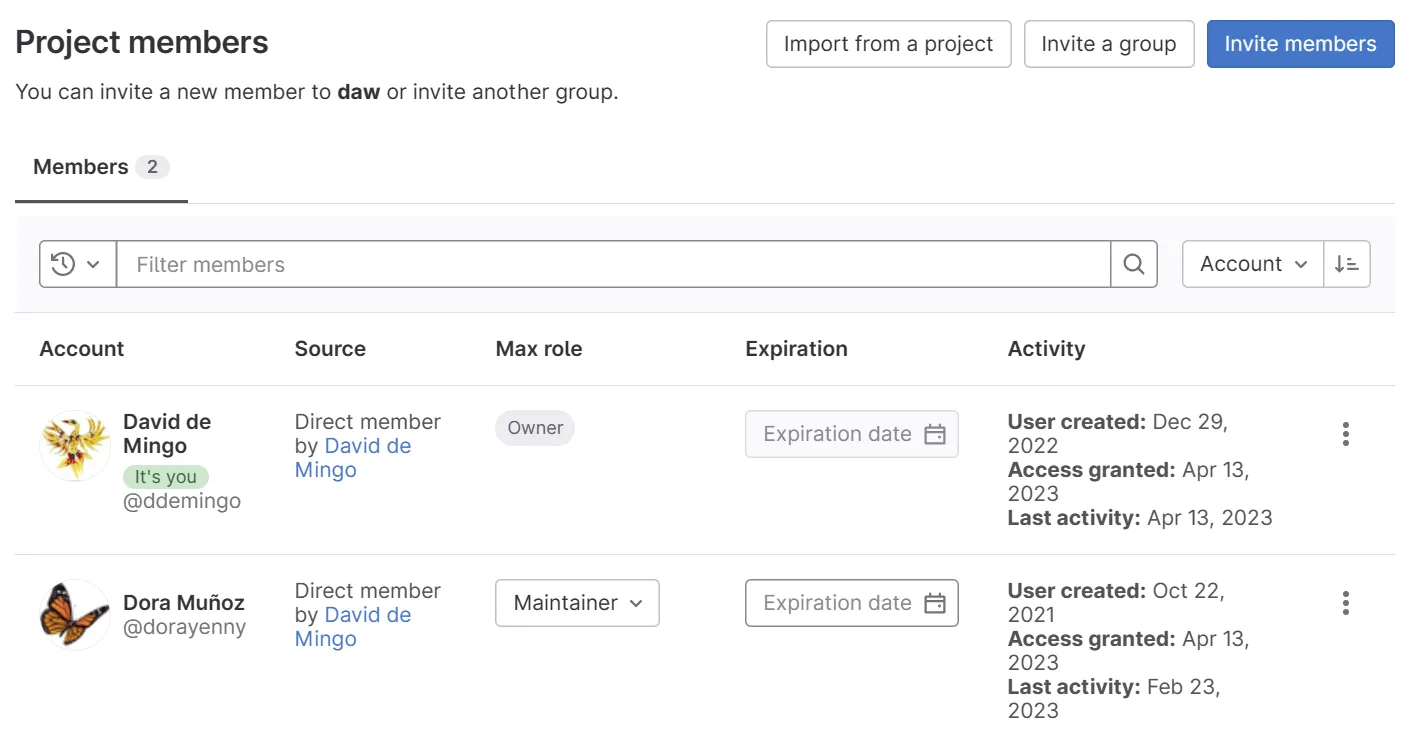
Task: Click the Invite a group button
Action: (x=1108, y=44)
